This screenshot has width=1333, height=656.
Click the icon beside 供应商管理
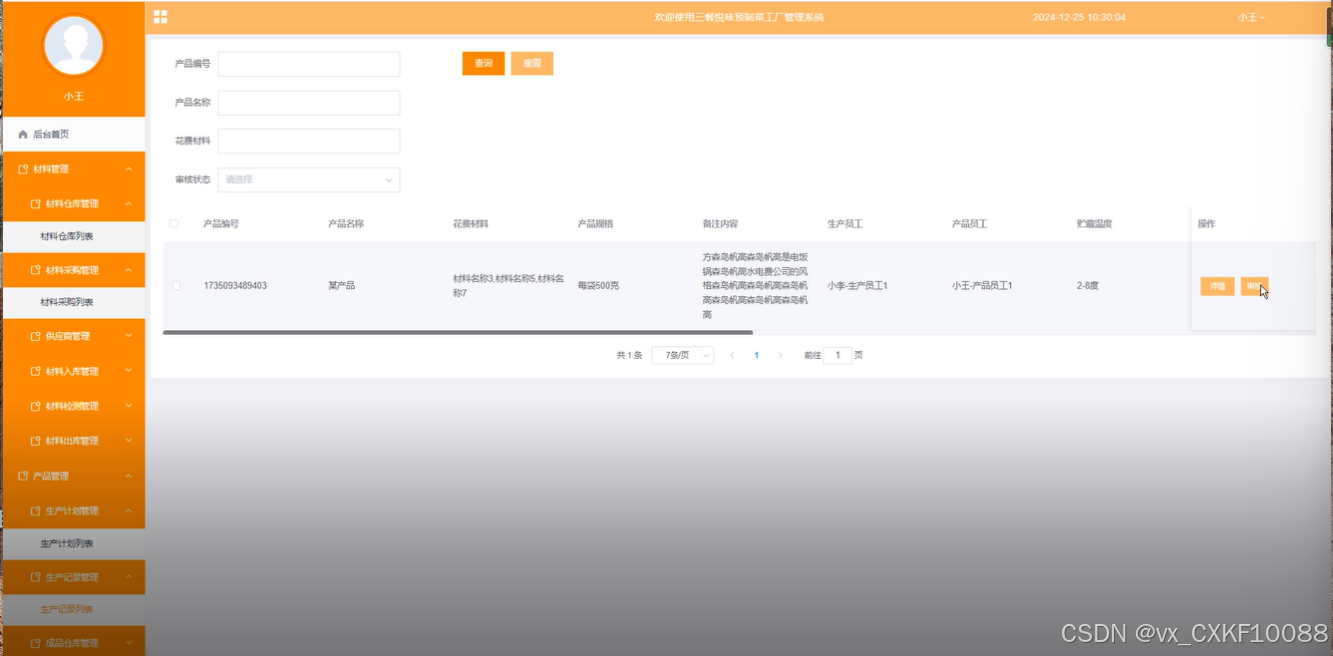pyautogui.click(x=36, y=336)
